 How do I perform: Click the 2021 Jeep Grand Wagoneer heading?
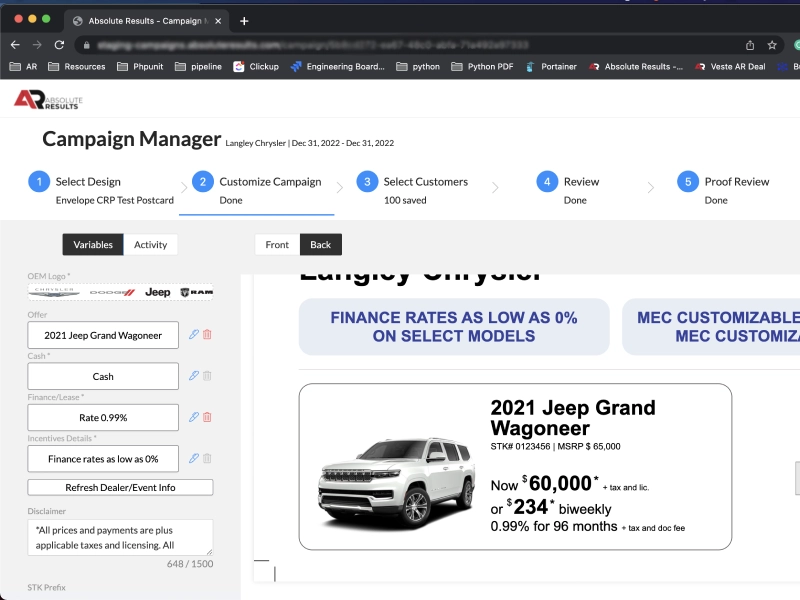point(573,418)
